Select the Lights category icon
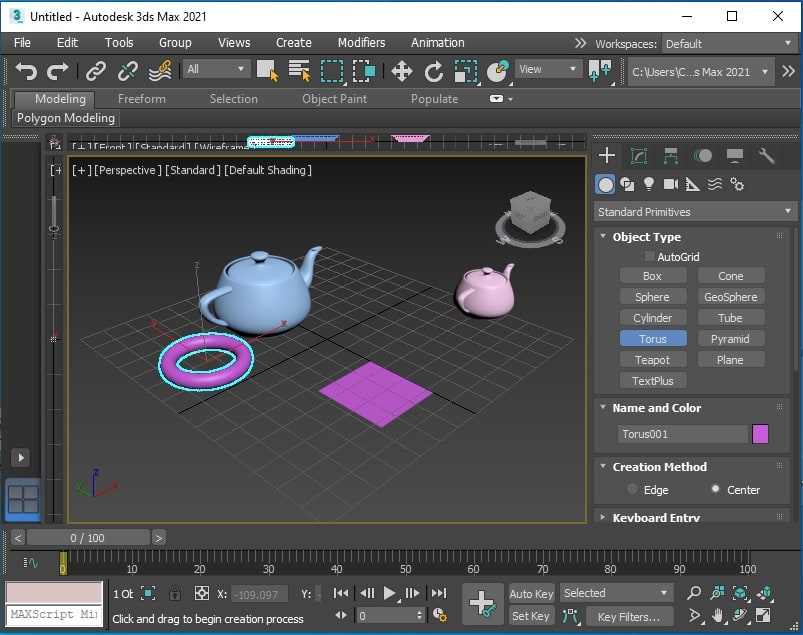Image resolution: width=803 pixels, height=635 pixels. [649, 184]
